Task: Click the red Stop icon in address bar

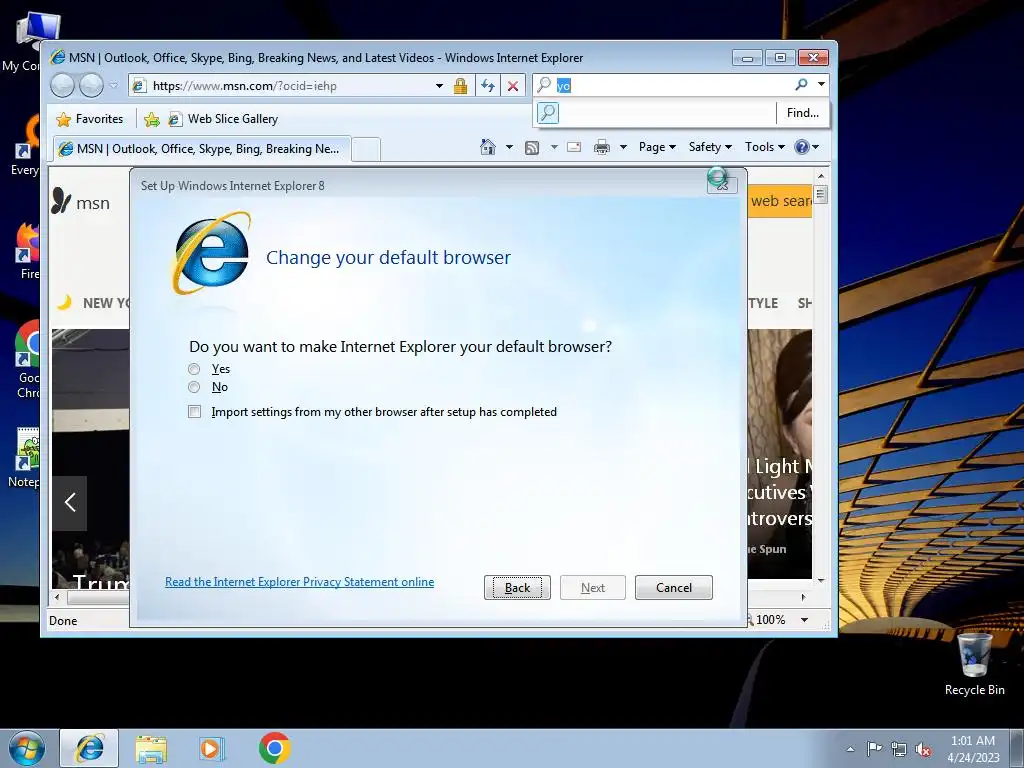Action: click(x=513, y=86)
